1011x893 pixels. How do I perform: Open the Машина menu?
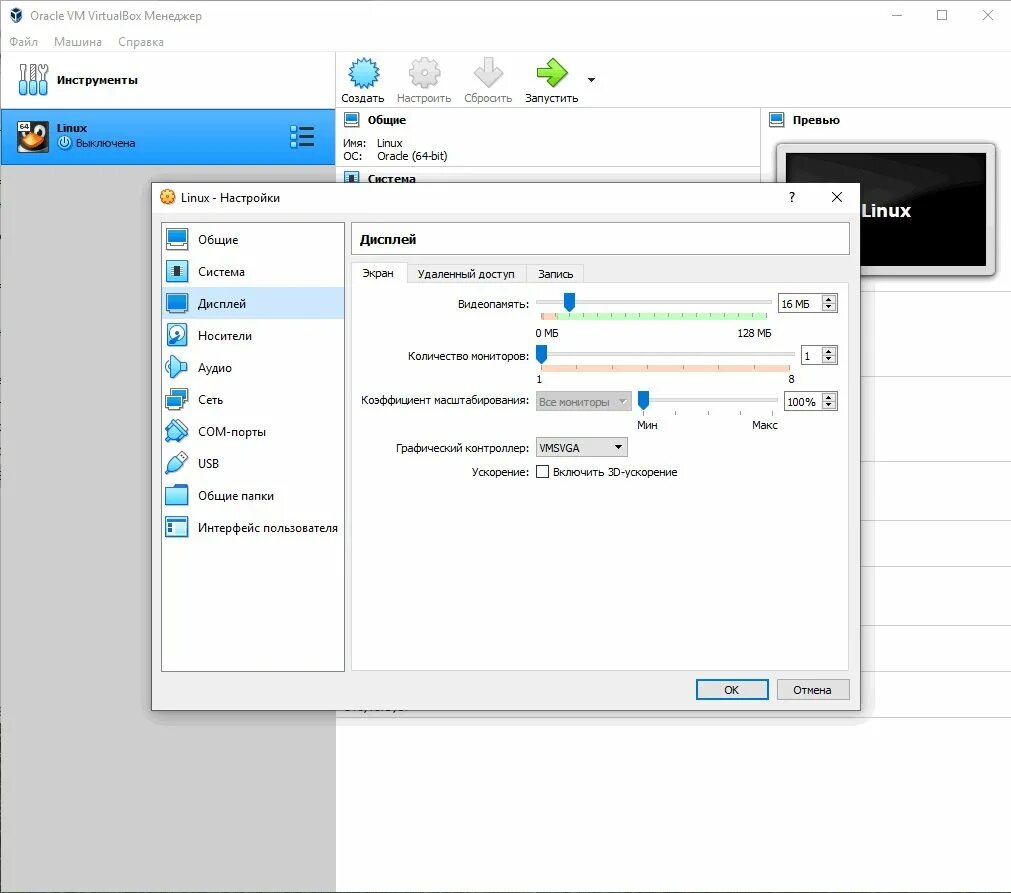[78, 42]
